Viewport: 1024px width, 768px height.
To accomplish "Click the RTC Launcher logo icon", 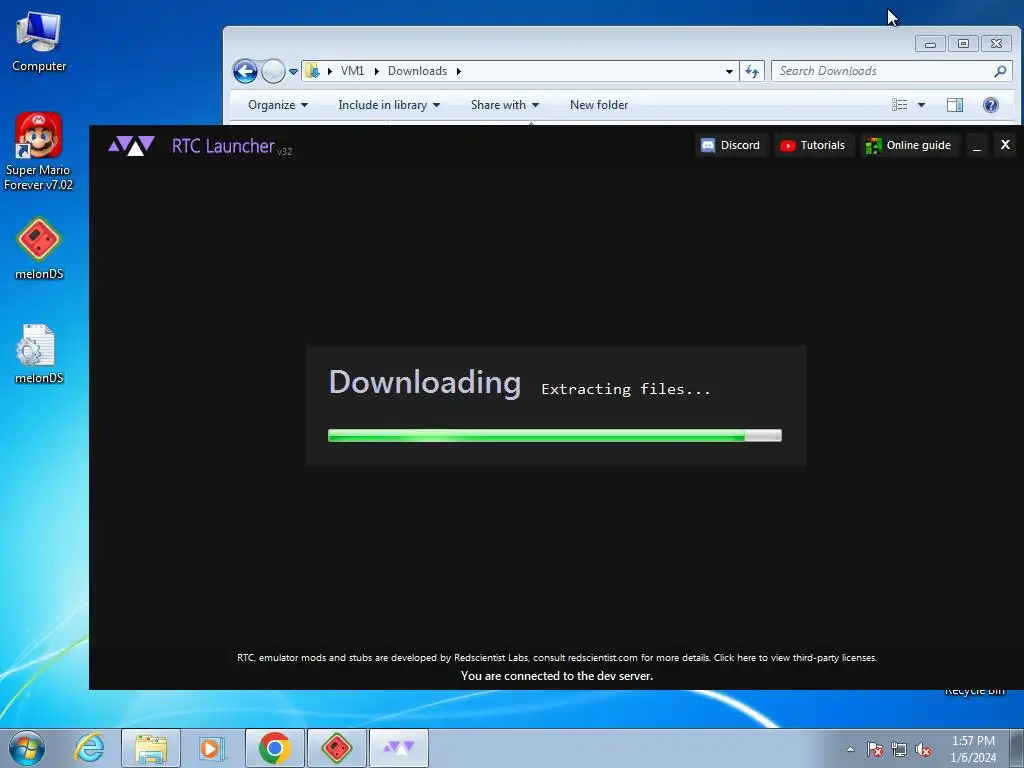I will [131, 145].
